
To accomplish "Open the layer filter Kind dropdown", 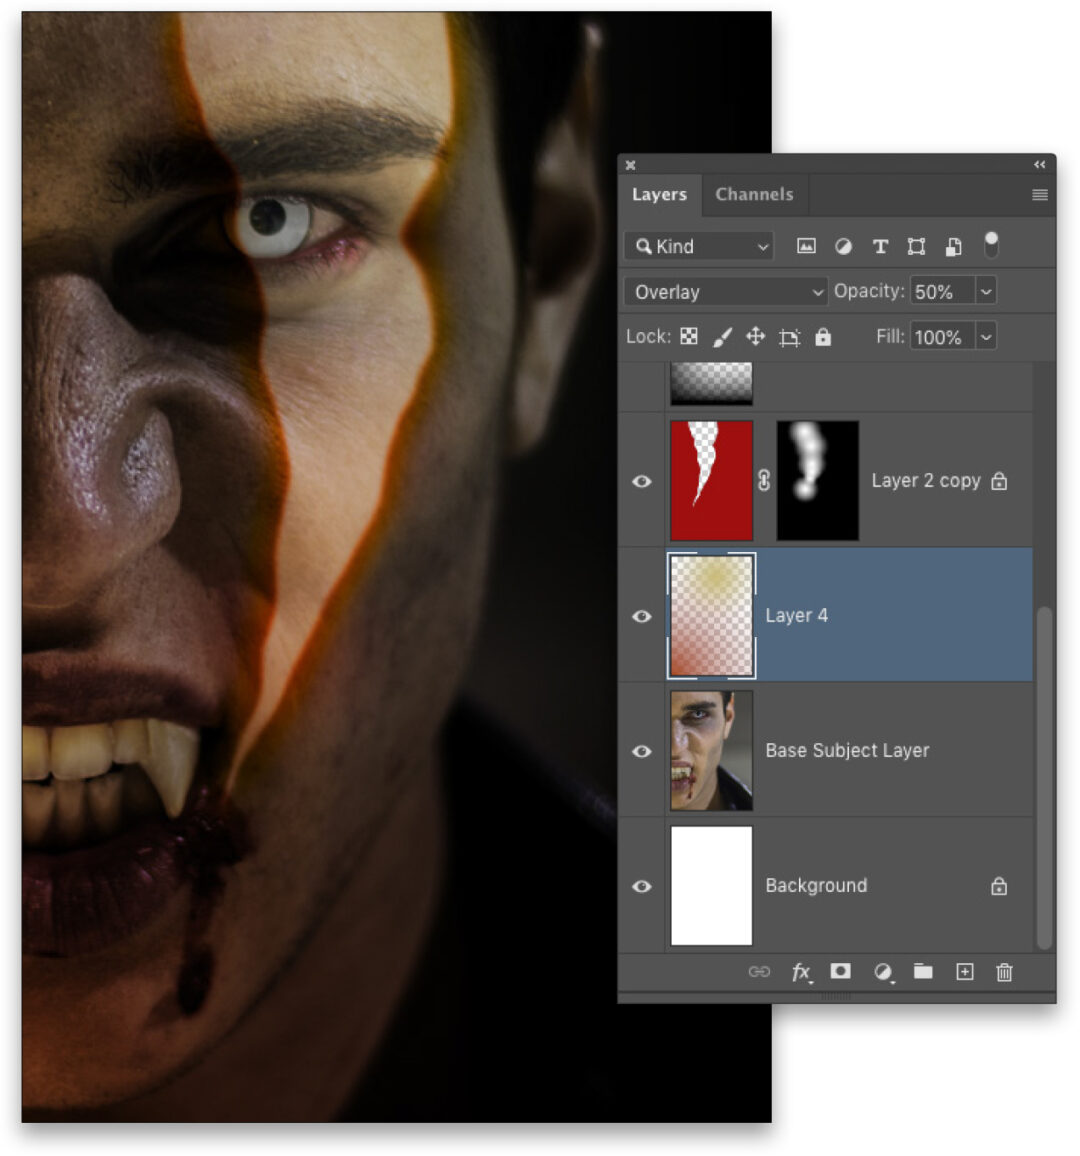I will click(698, 246).
